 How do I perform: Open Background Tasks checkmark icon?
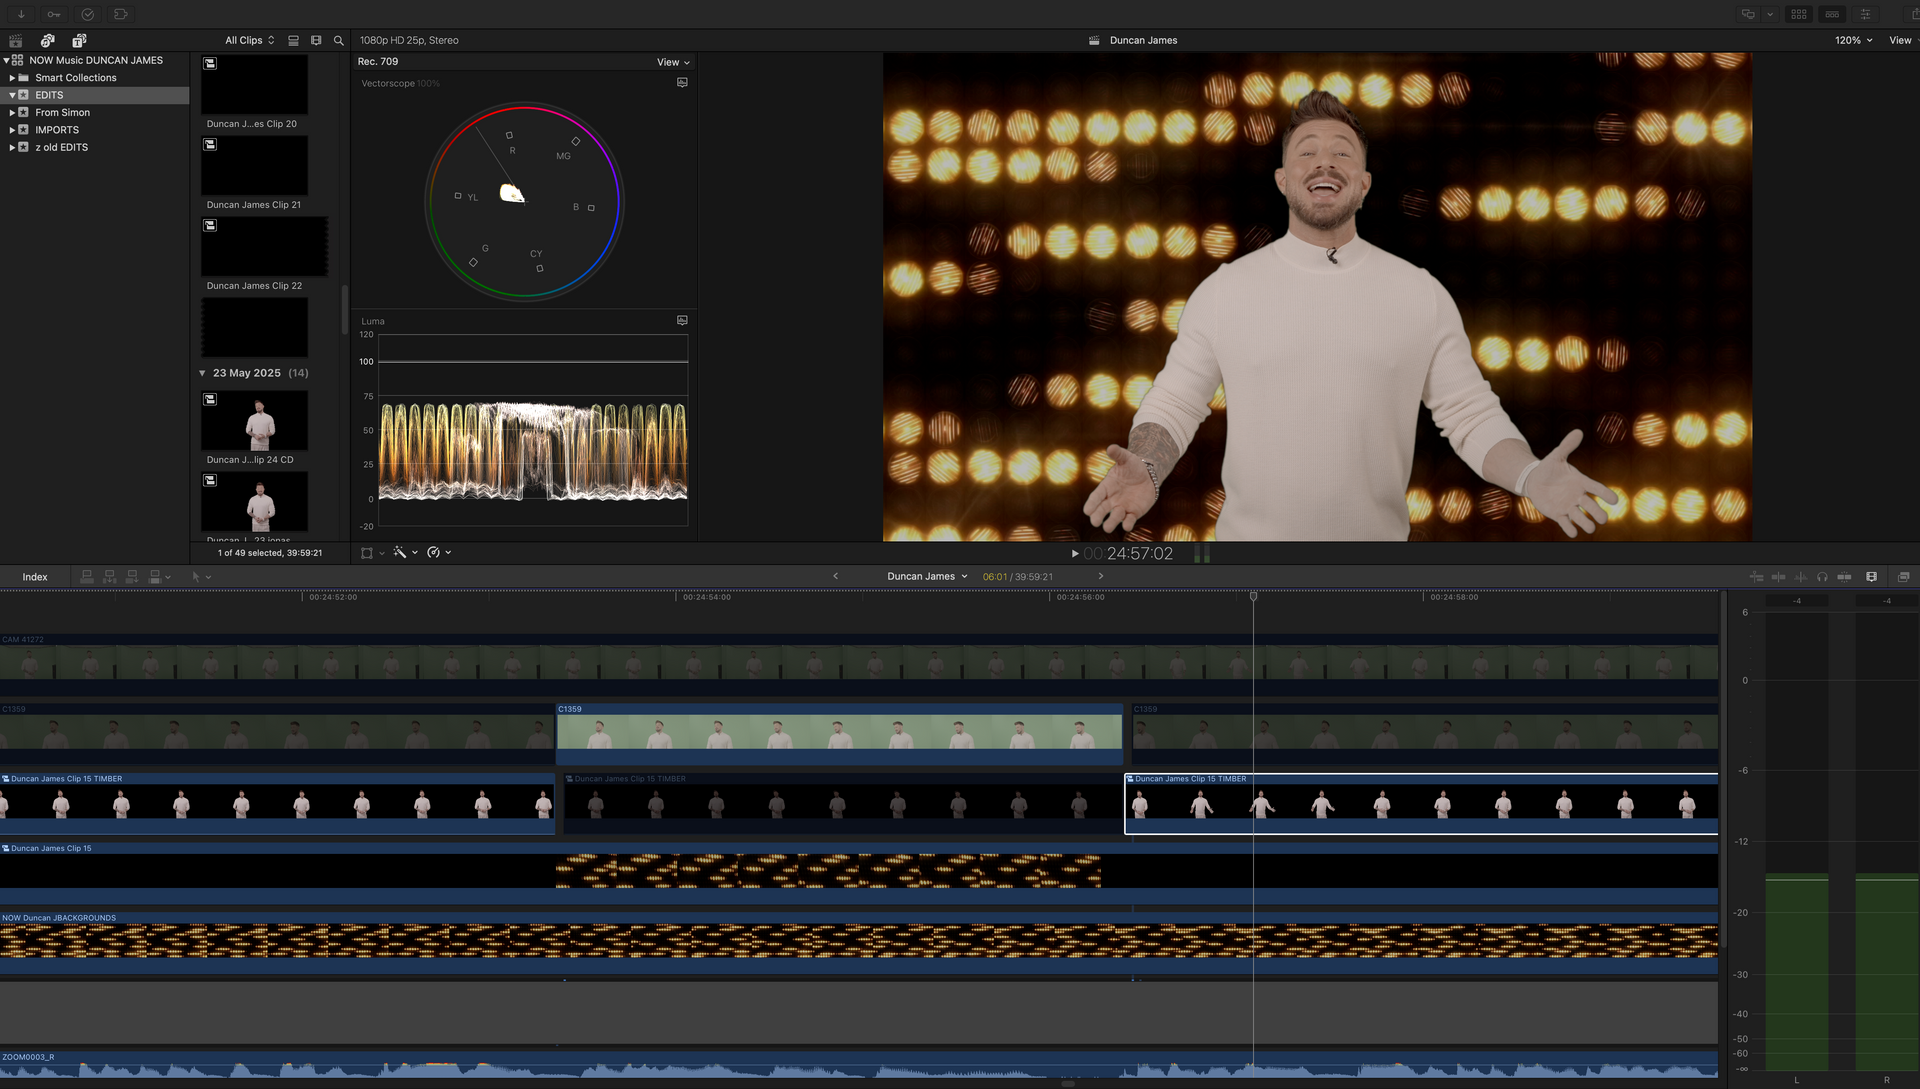(x=88, y=14)
